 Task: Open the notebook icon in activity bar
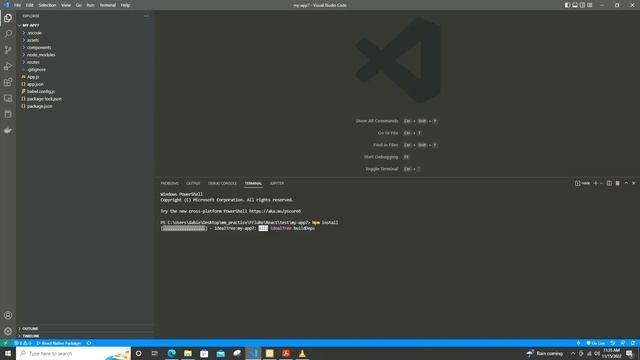pyautogui.click(x=8, y=114)
